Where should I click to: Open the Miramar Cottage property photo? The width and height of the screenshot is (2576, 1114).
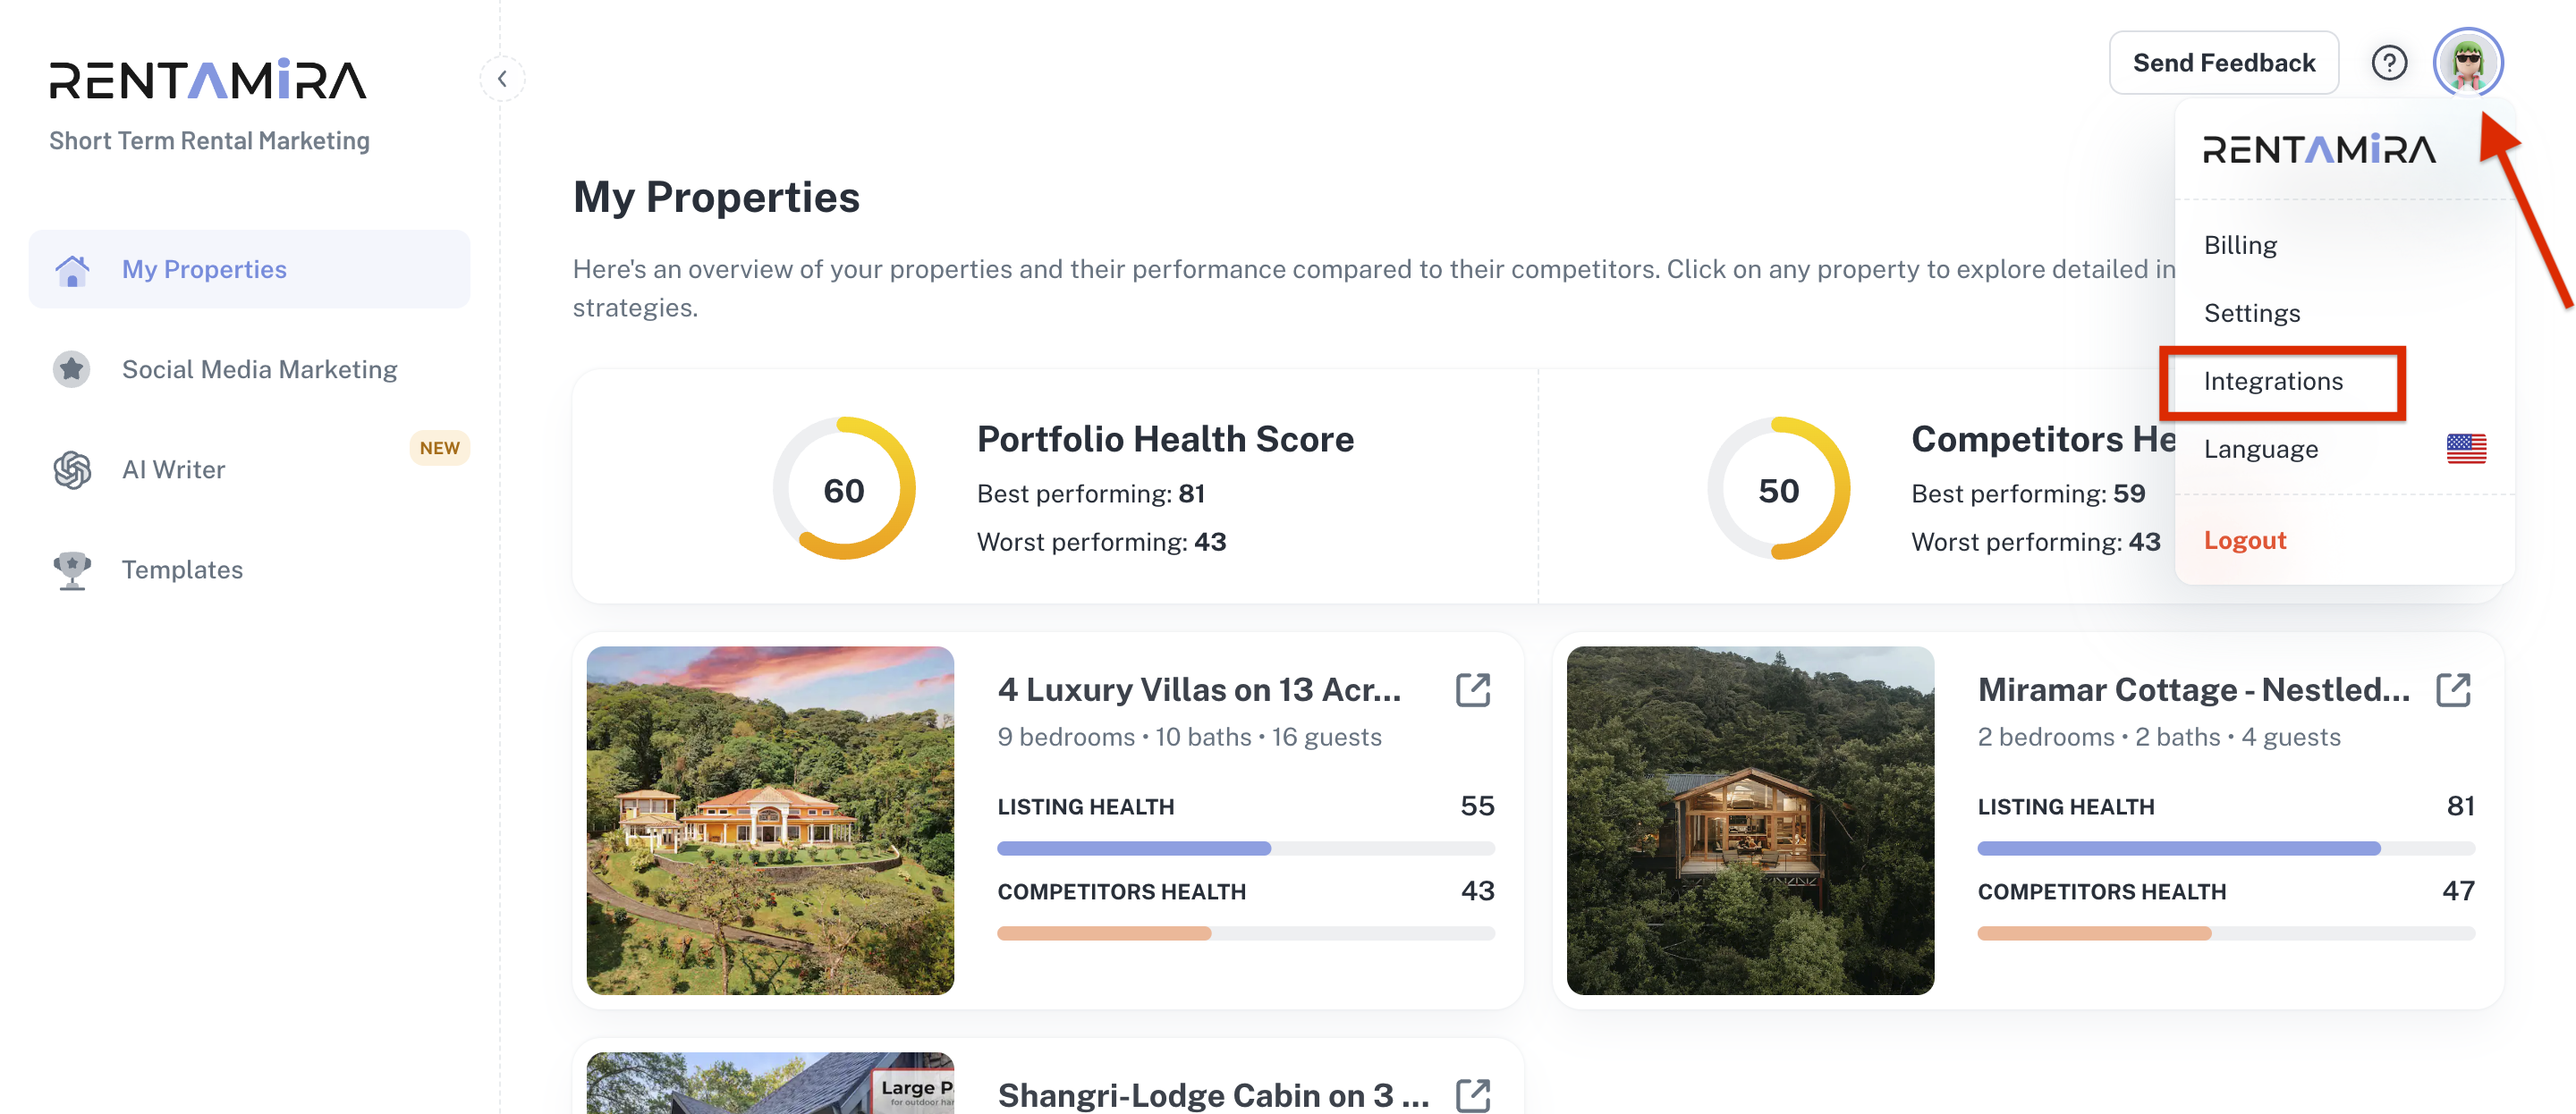click(x=1750, y=820)
